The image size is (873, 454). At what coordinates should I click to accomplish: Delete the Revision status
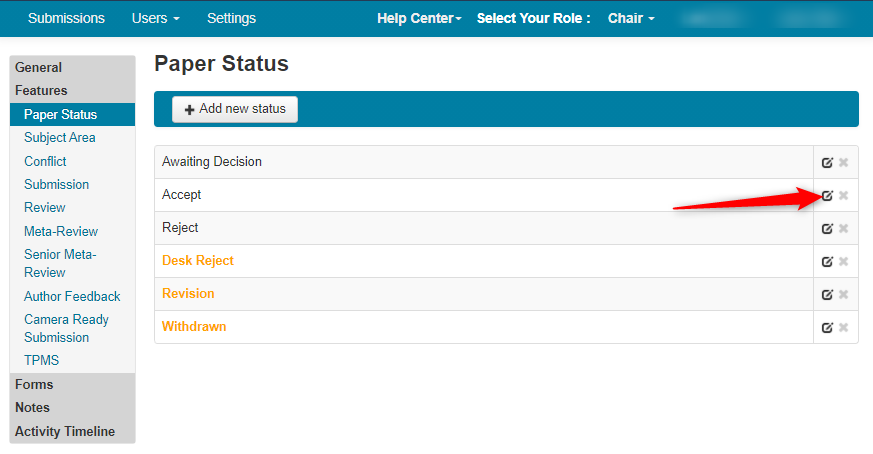(x=843, y=294)
